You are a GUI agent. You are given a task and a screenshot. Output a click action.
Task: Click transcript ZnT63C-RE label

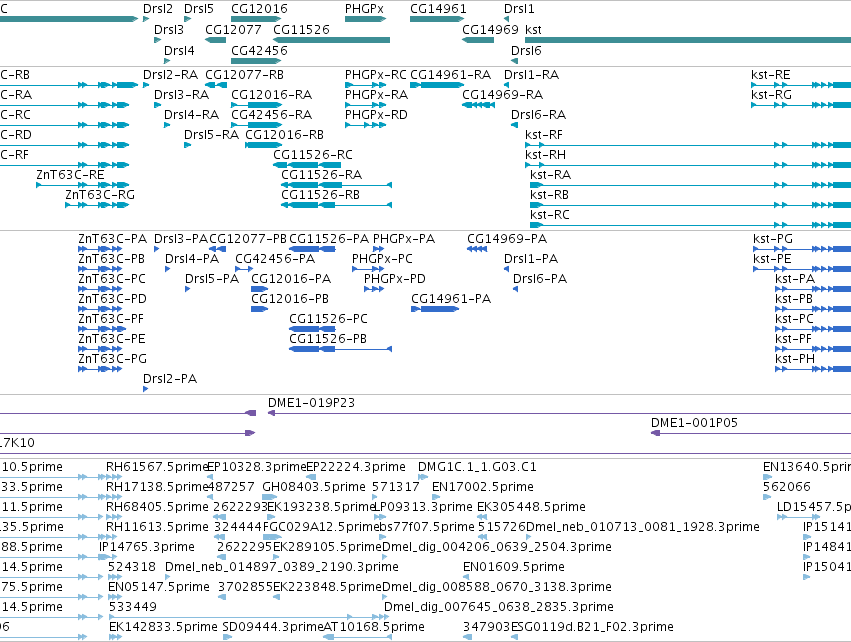pos(70,175)
